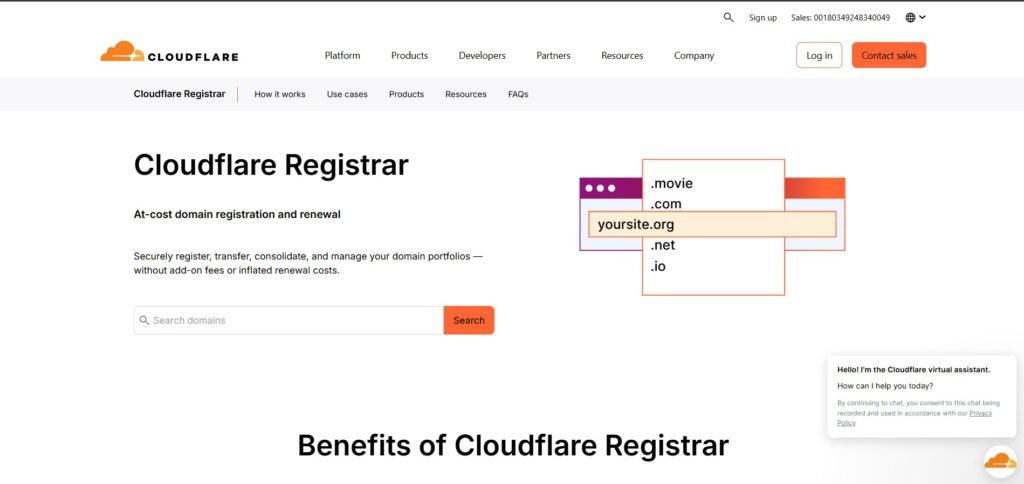The width and height of the screenshot is (1024, 484).
Task: Click the How can I help you today message
Action: tap(885, 386)
